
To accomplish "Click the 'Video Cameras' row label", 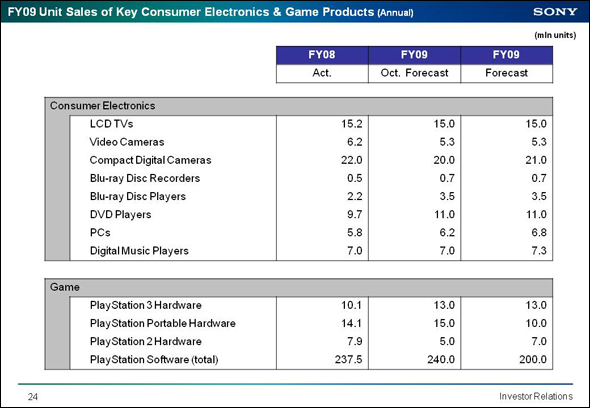I will (x=127, y=142).
